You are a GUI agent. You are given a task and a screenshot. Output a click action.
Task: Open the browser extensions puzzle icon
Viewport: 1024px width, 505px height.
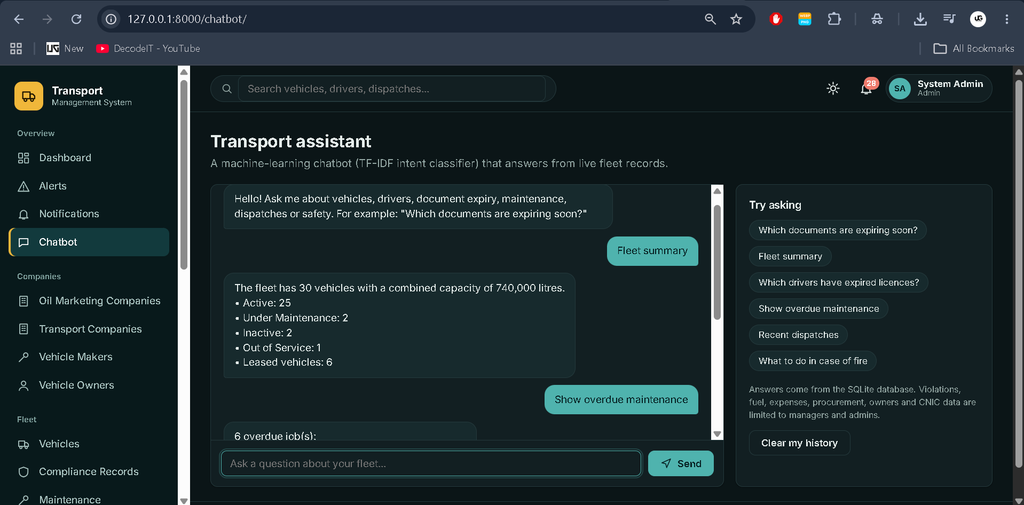[834, 19]
